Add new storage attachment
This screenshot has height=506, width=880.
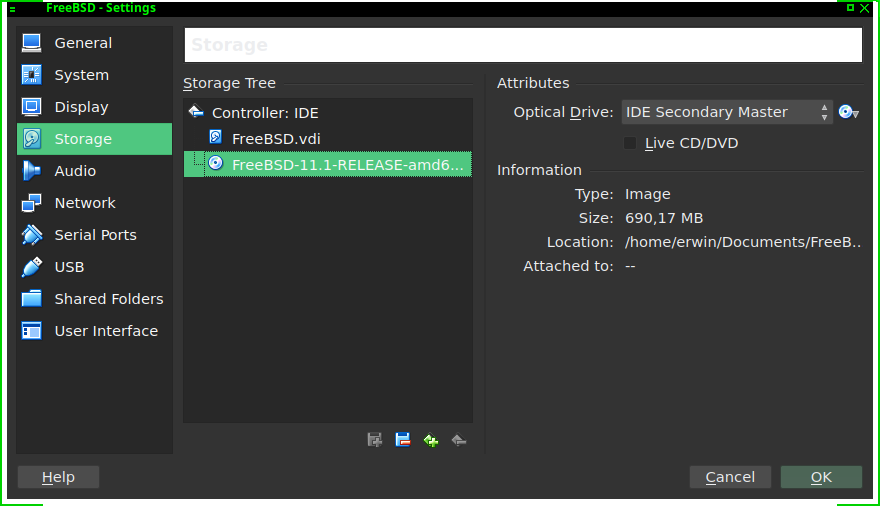tap(375, 440)
